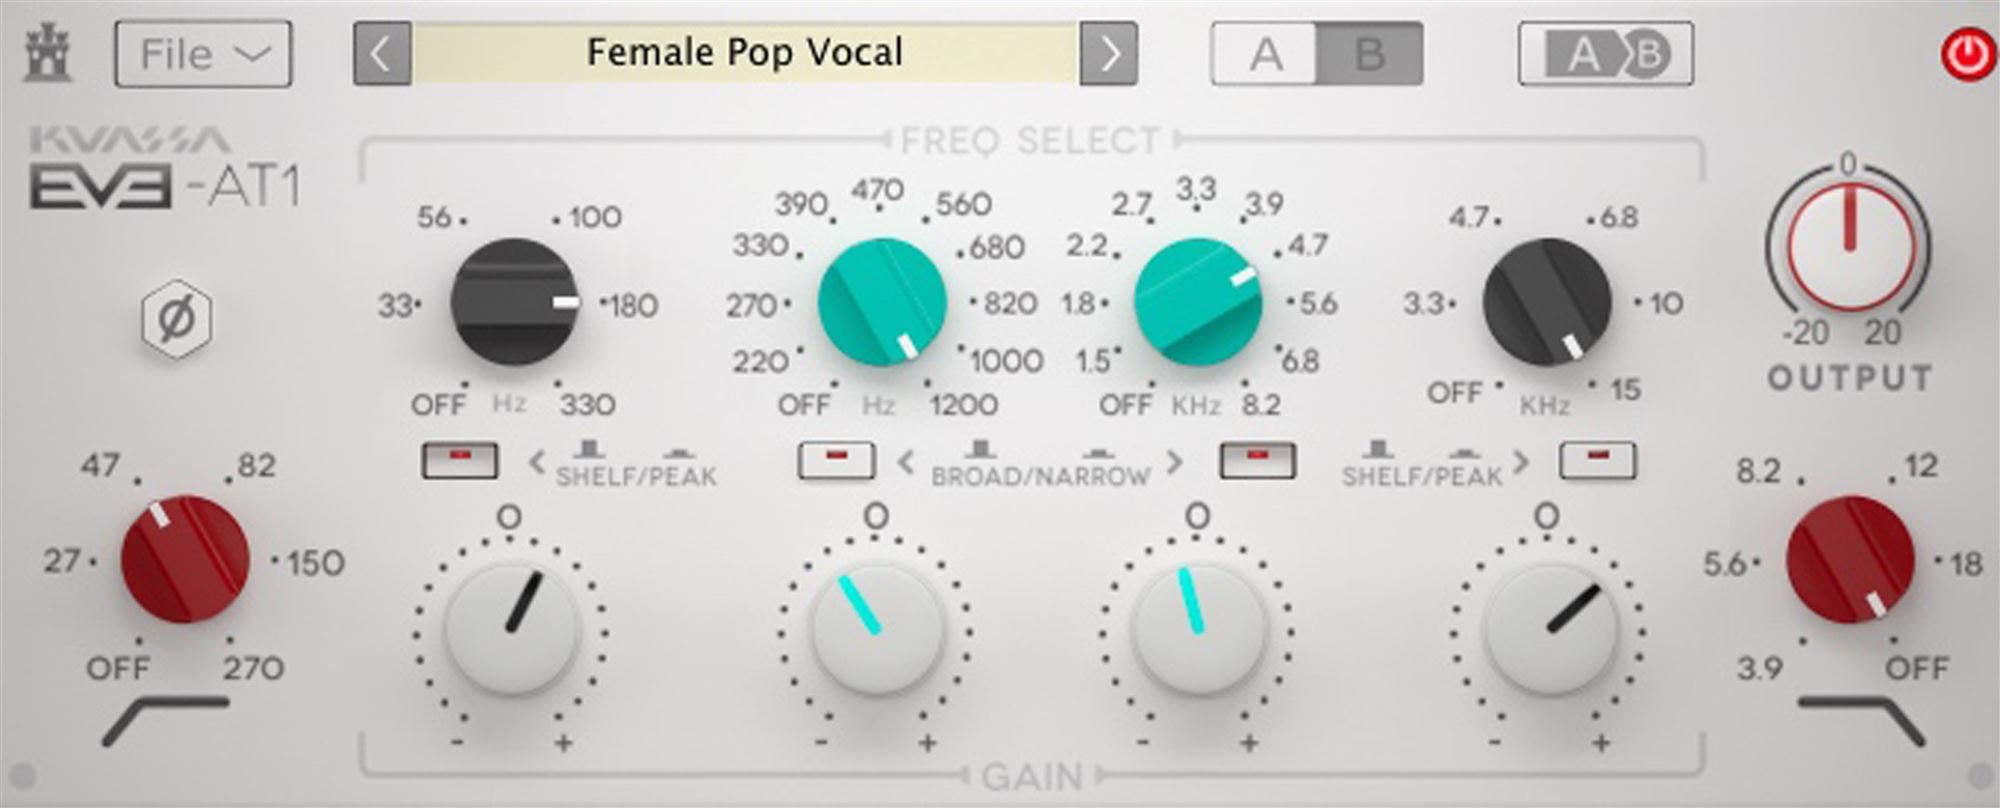Click the GAIN section label
The width and height of the screenshot is (2000, 808).
tap(1032, 776)
